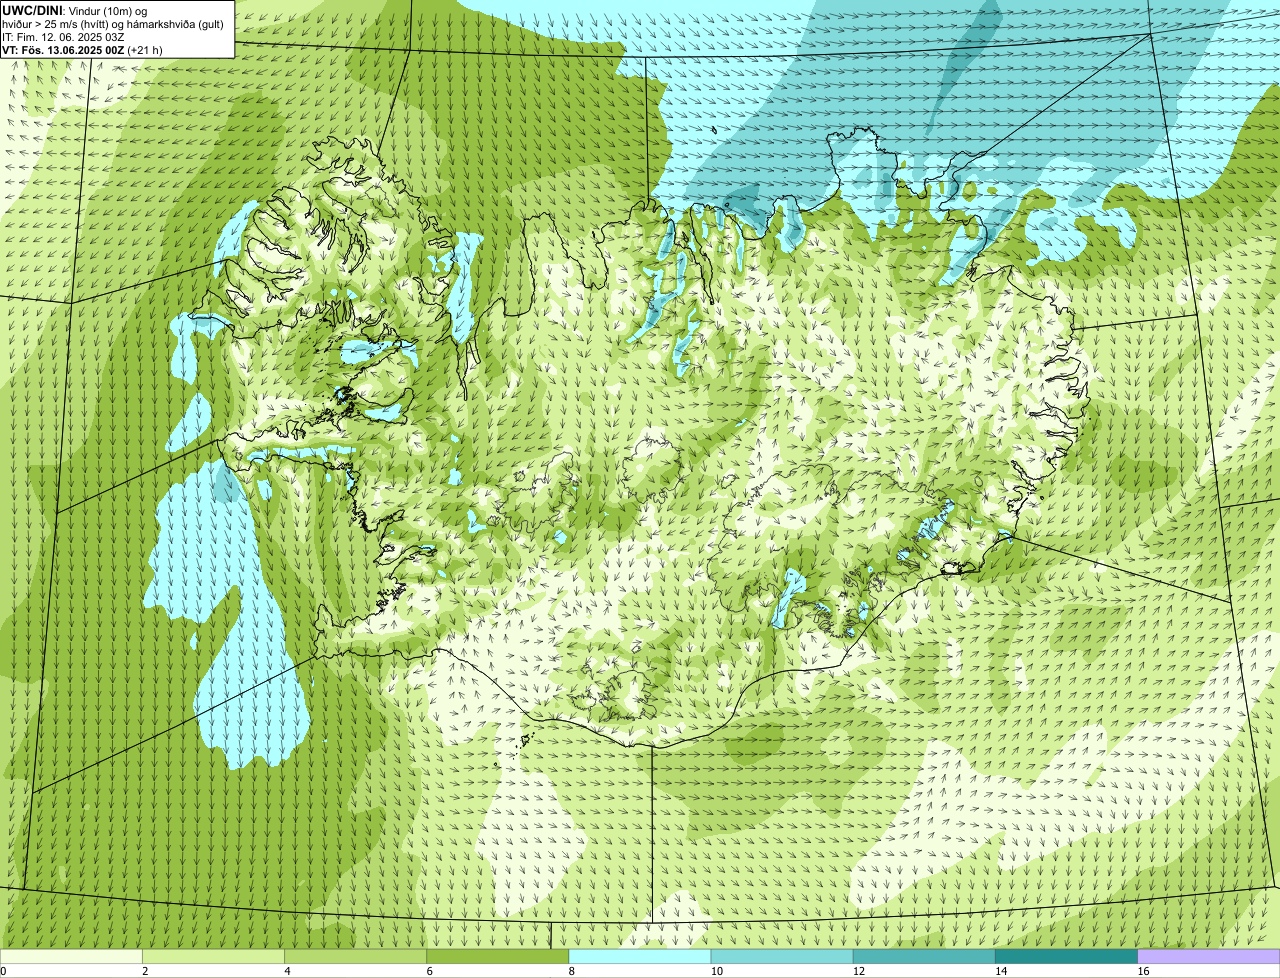Click the '8' label on the wind scale
This screenshot has width=1280, height=978.
[572, 971]
